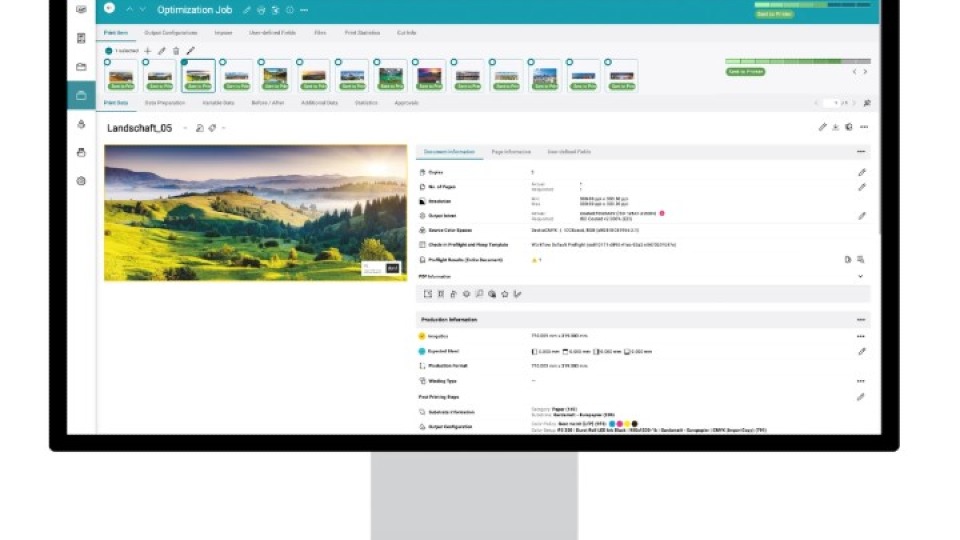Click the trash icon above the thumbnails

(x=176, y=51)
